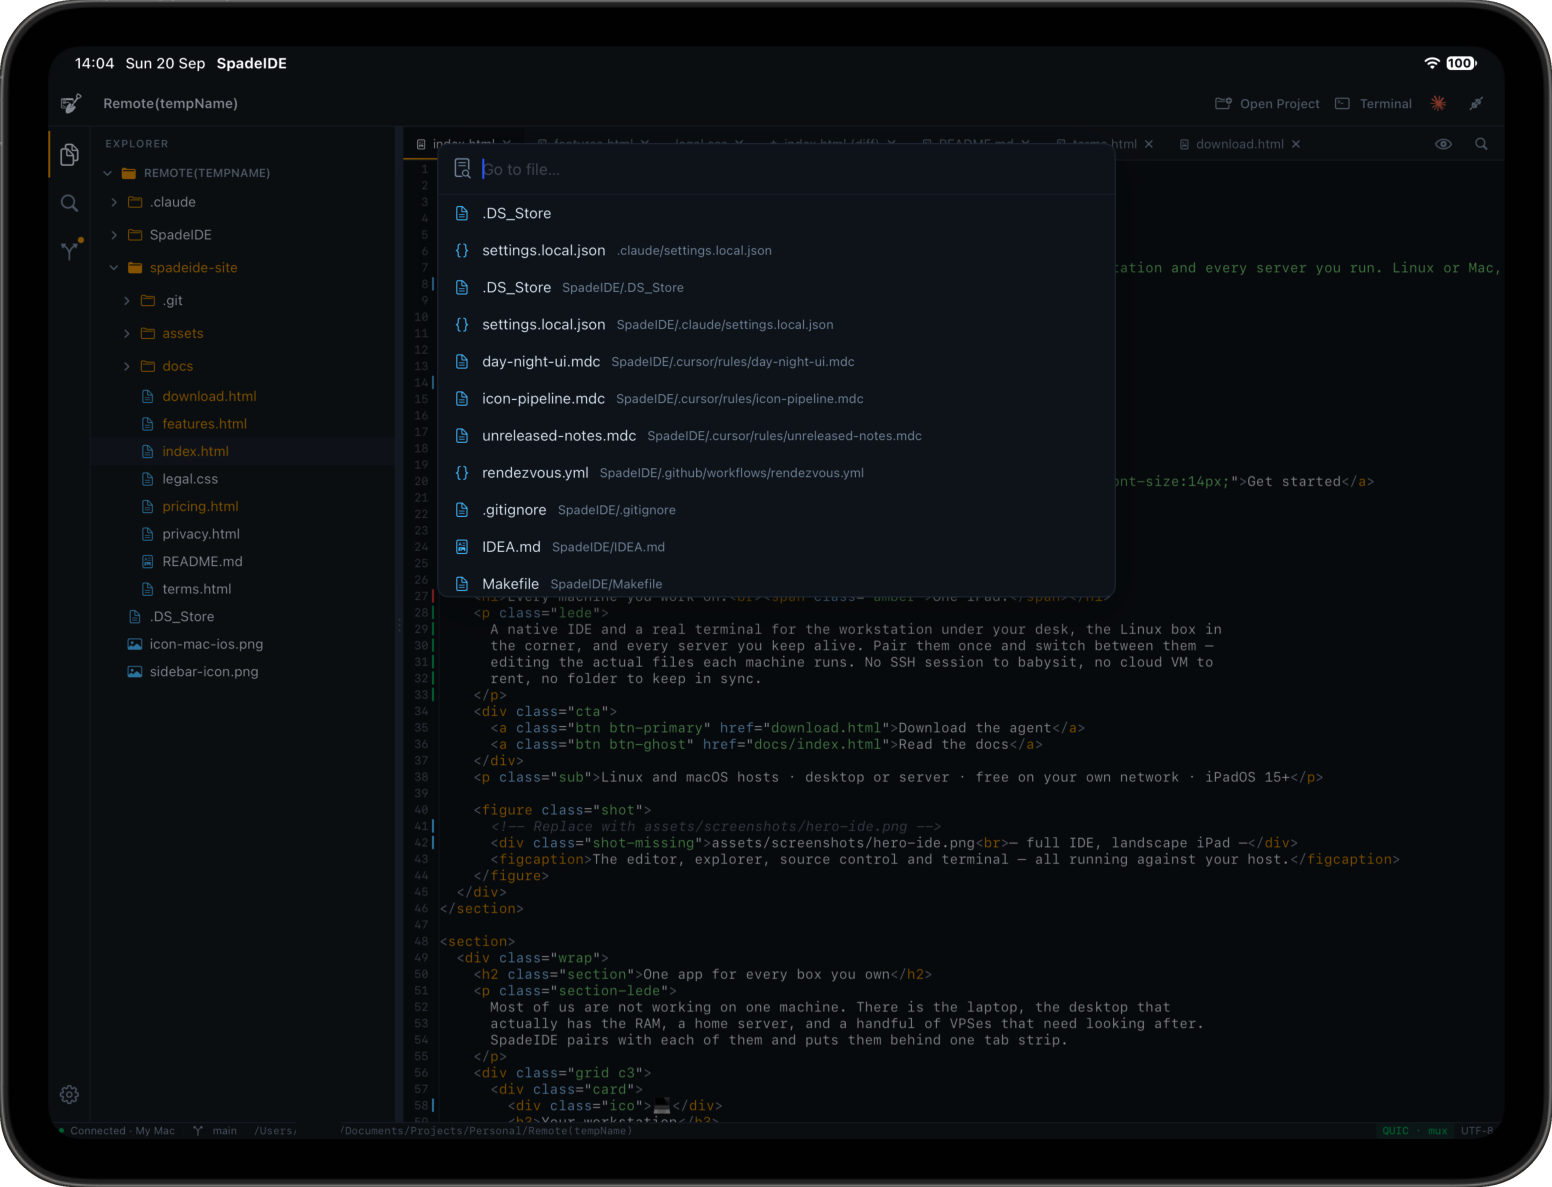This screenshot has height=1187, width=1552.
Task: Click the orange starburst assistant icon
Action: 1438,103
